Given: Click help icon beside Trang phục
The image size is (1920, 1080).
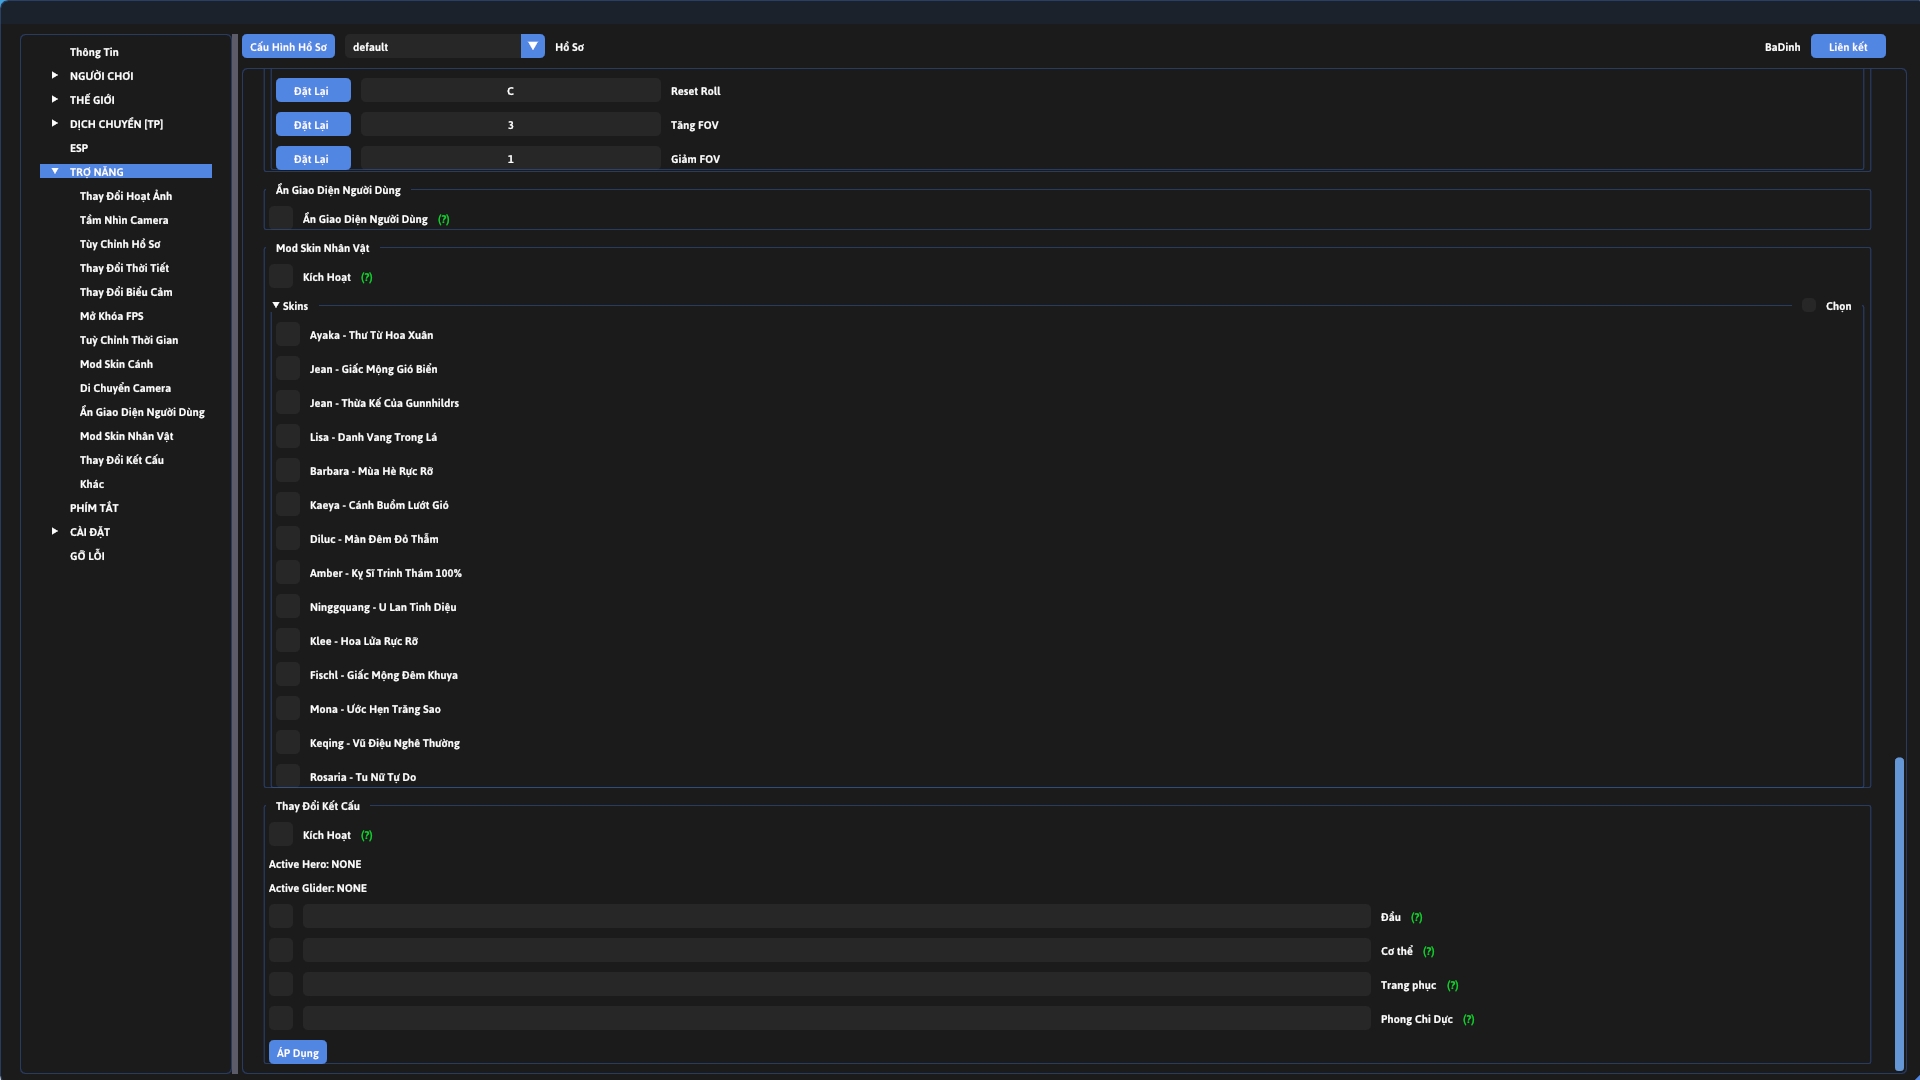Looking at the screenshot, I should pos(1452,986).
